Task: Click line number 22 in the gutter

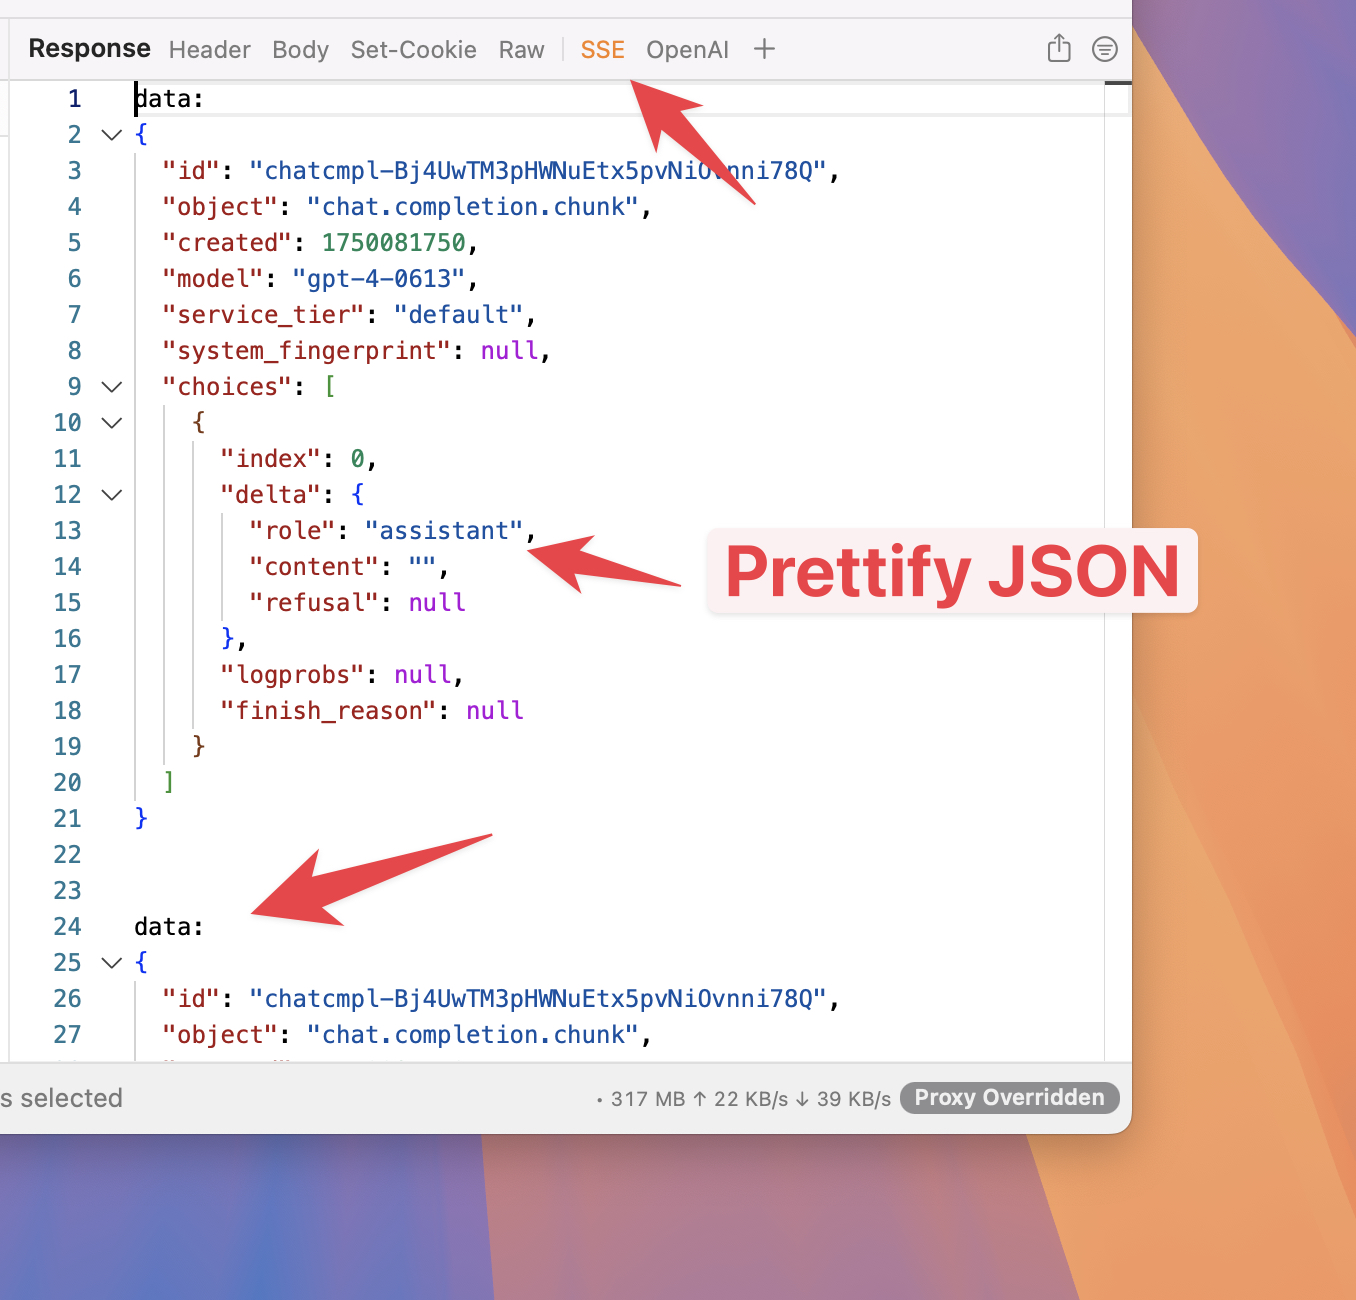Action: [67, 855]
